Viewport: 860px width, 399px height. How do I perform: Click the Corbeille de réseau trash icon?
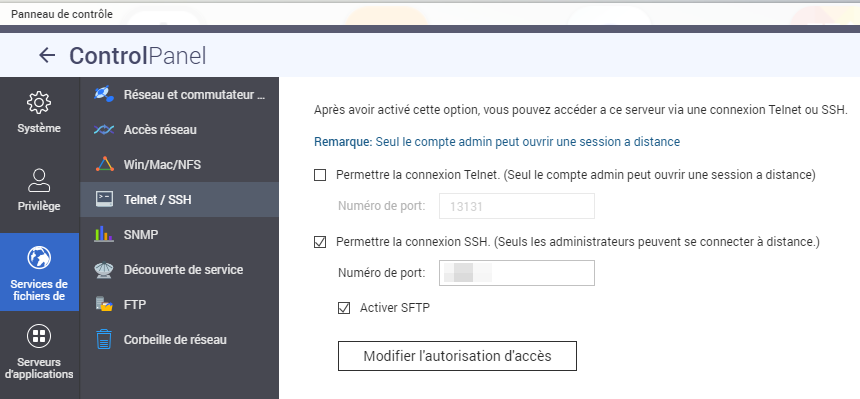104,339
